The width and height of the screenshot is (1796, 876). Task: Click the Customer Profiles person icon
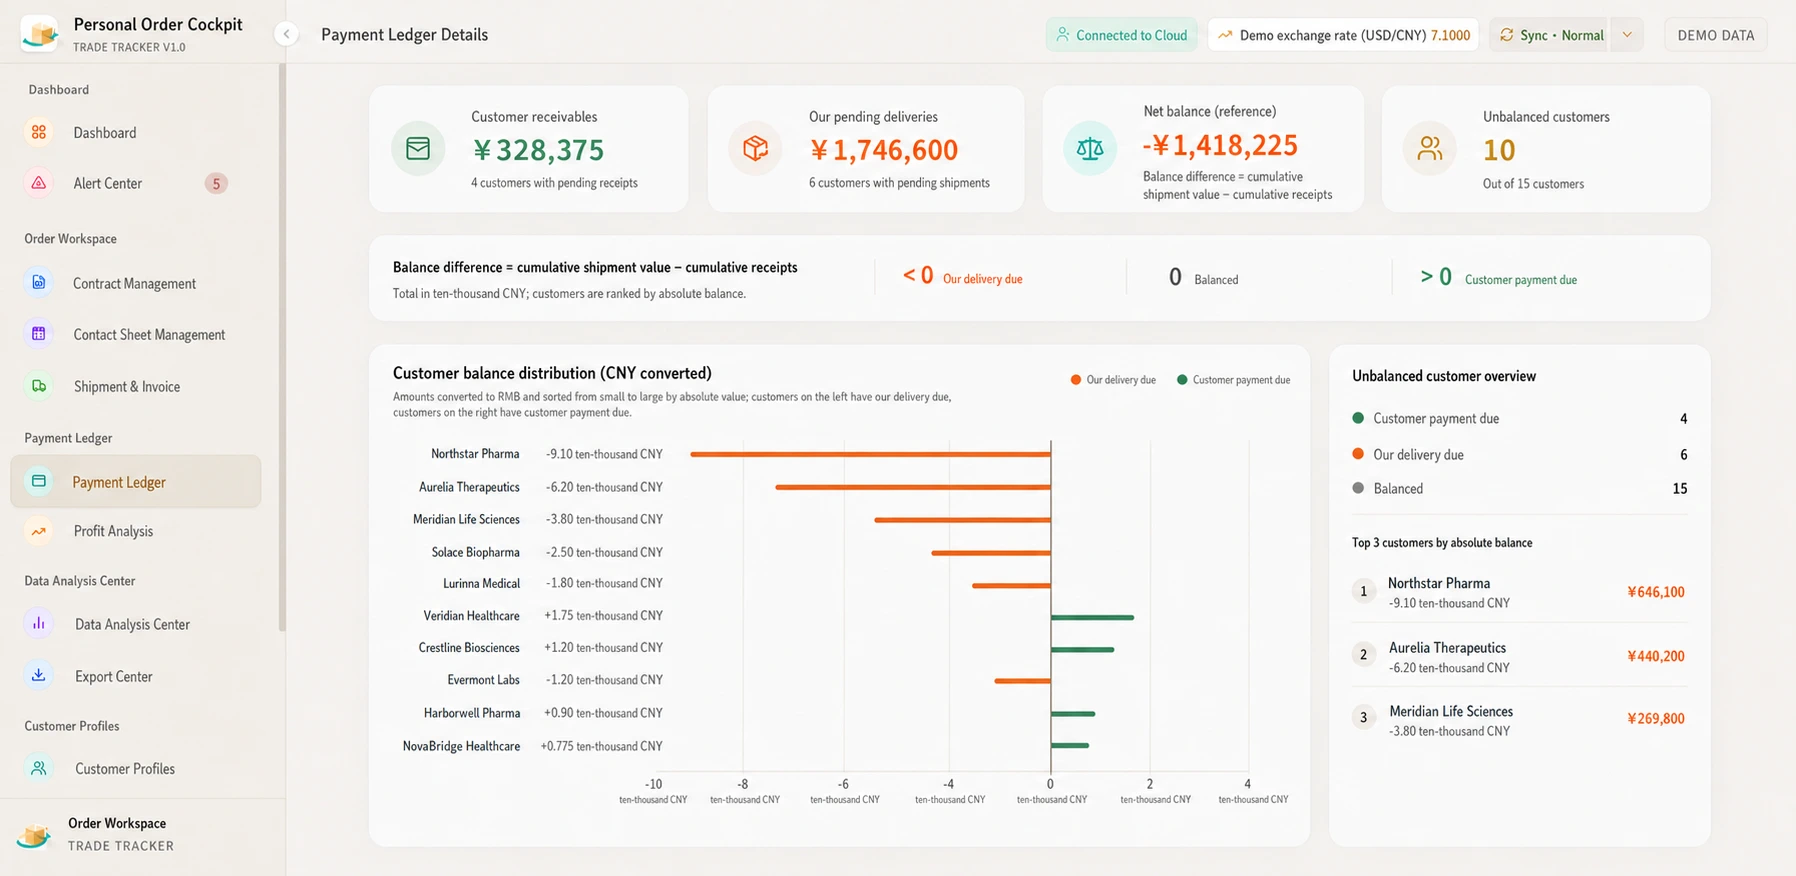click(x=39, y=768)
